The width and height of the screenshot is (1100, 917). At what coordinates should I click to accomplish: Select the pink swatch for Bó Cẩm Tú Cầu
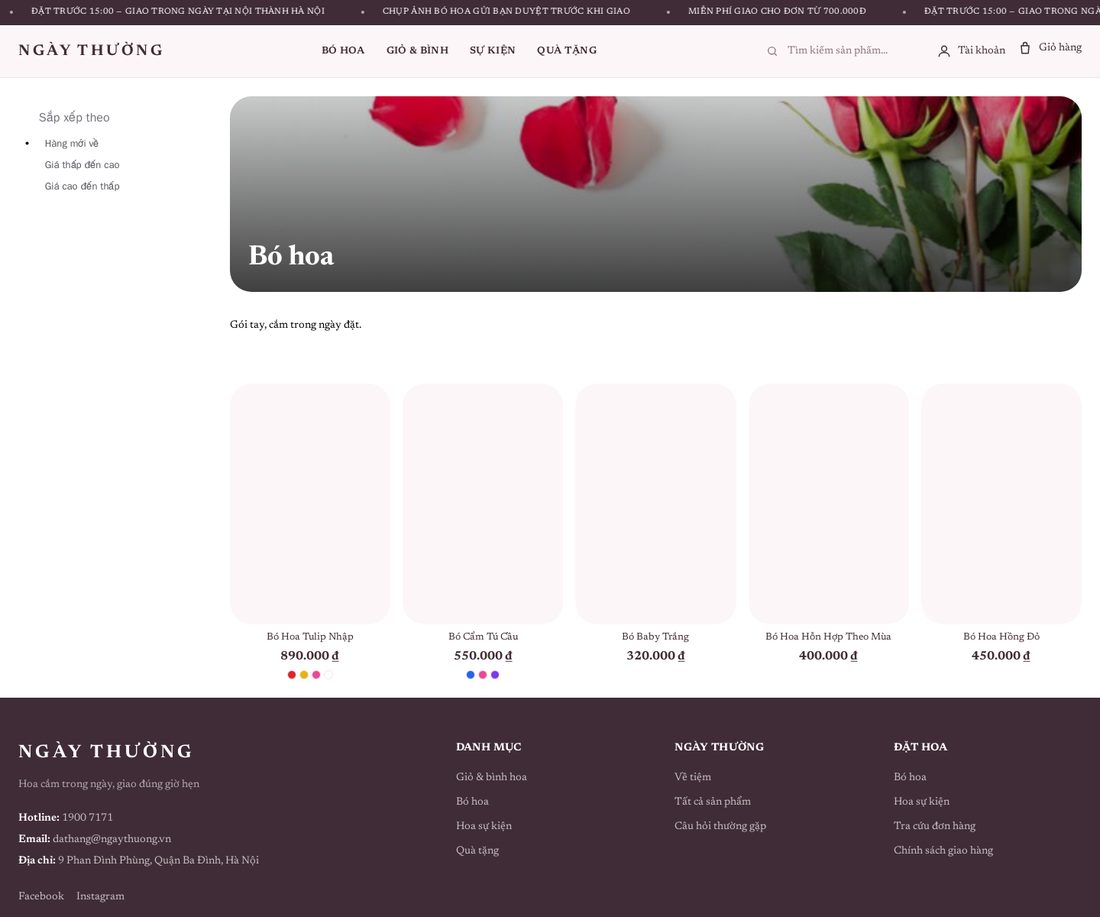click(483, 675)
